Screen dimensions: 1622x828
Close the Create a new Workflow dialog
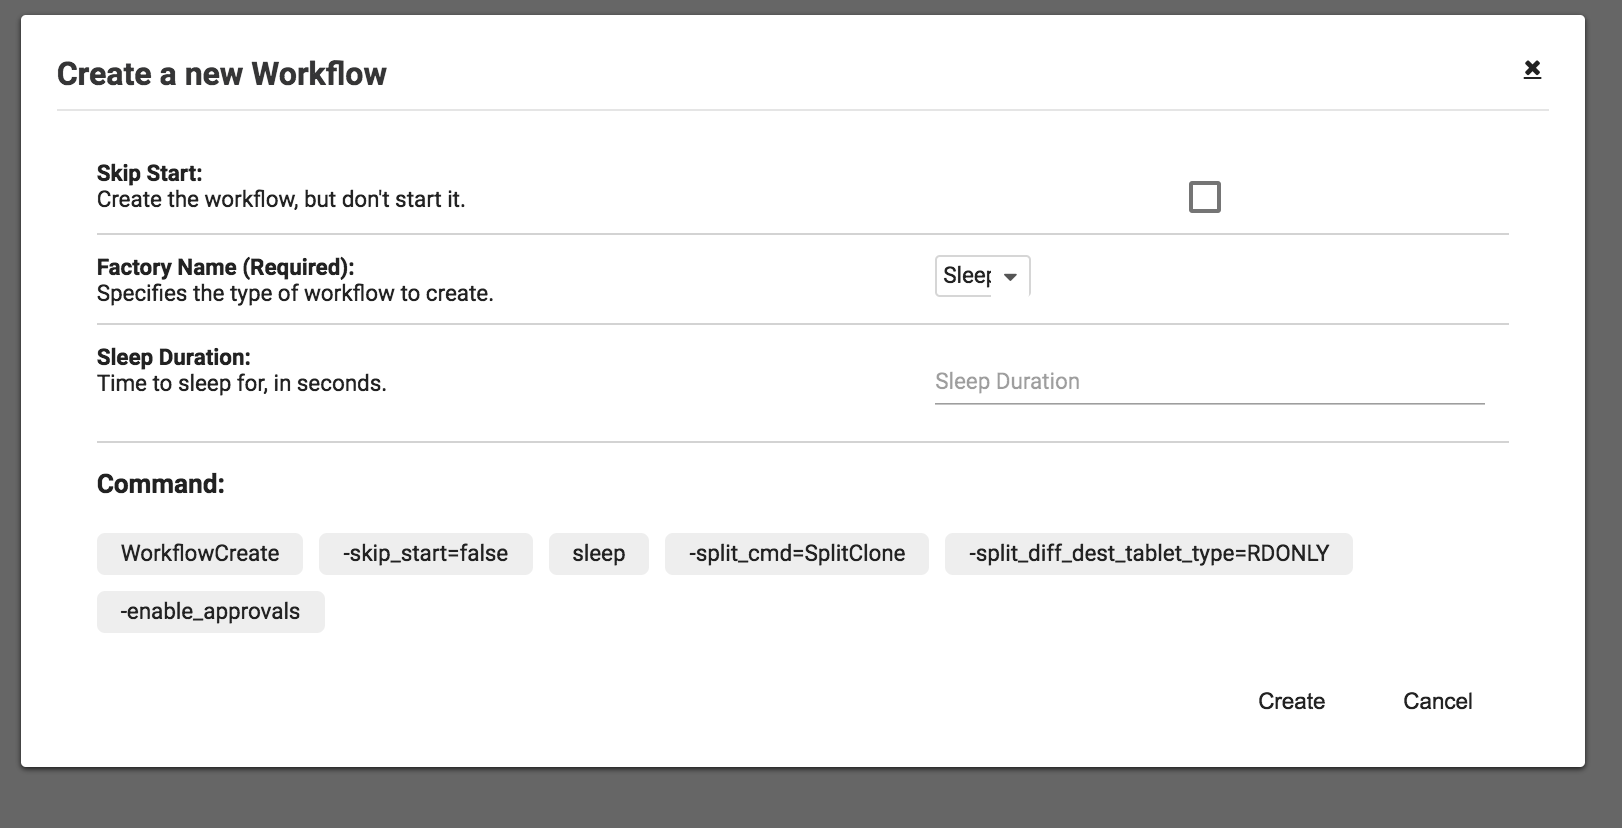tap(1531, 69)
